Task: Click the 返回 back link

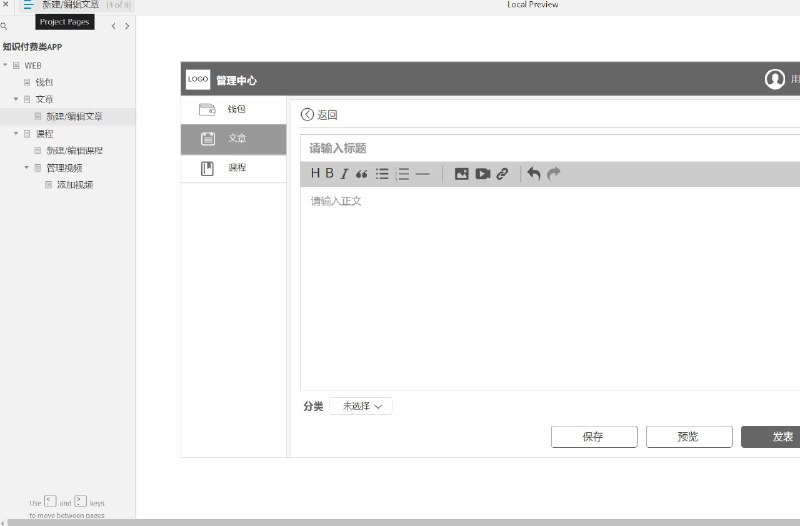Action: pyautogui.click(x=319, y=115)
